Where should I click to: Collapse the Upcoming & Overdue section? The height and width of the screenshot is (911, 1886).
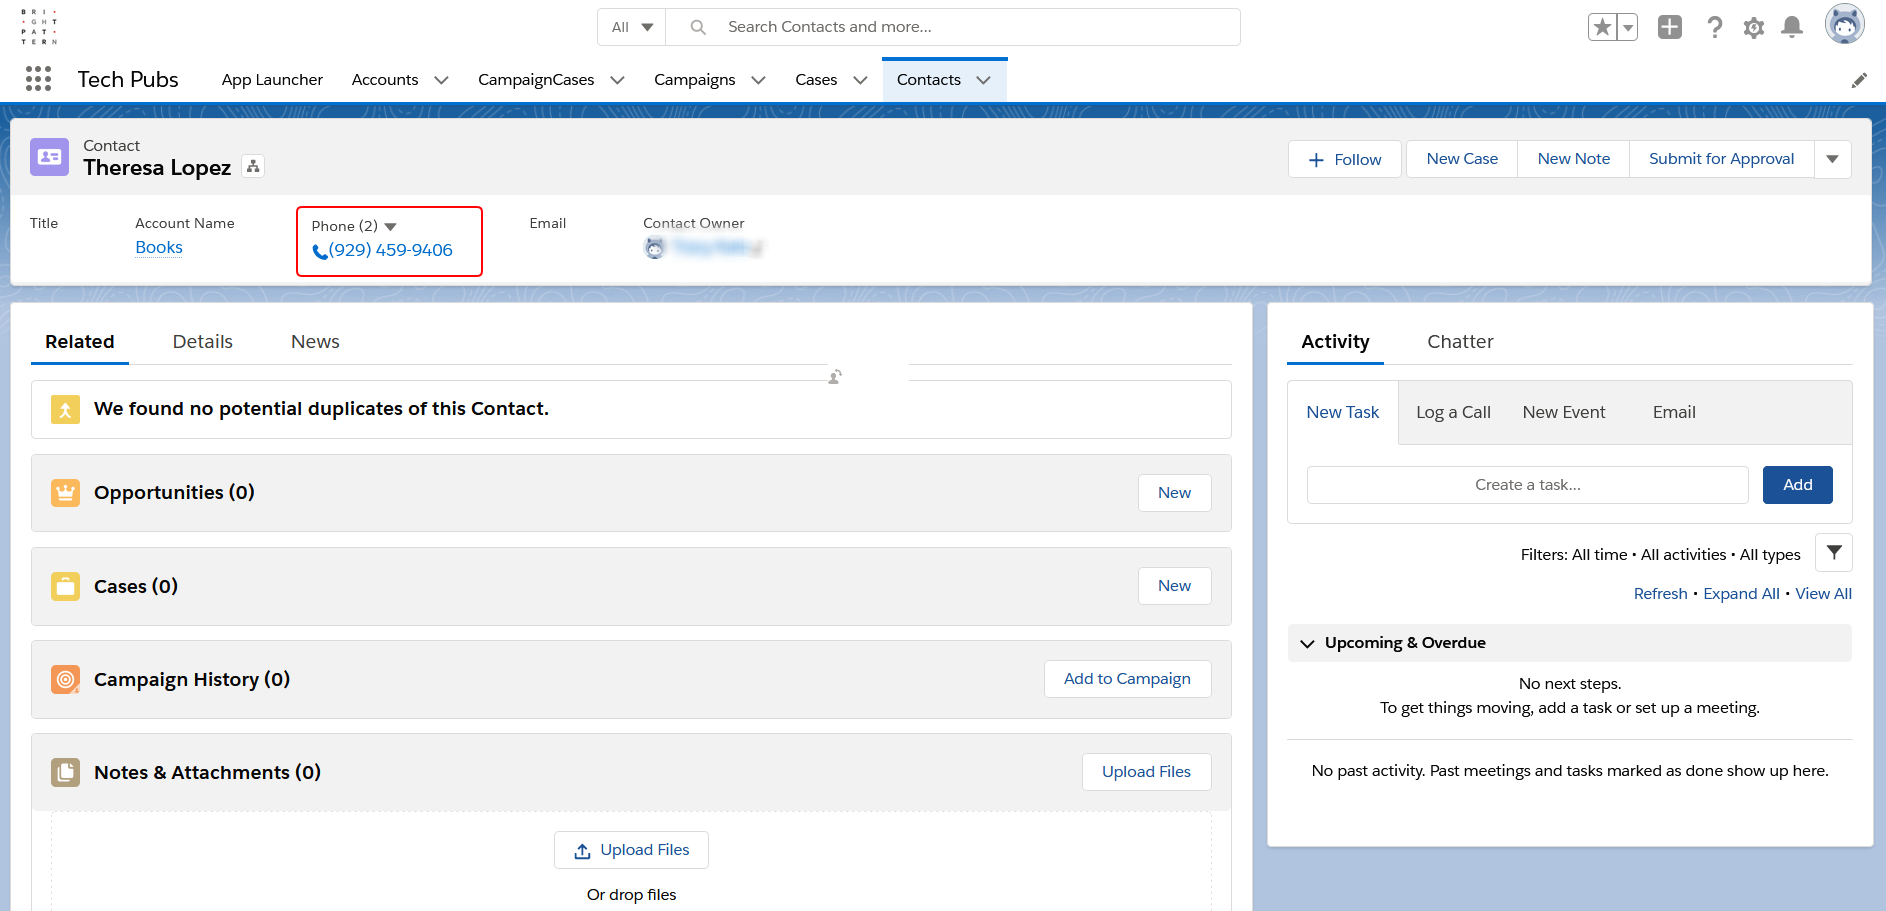pos(1307,643)
